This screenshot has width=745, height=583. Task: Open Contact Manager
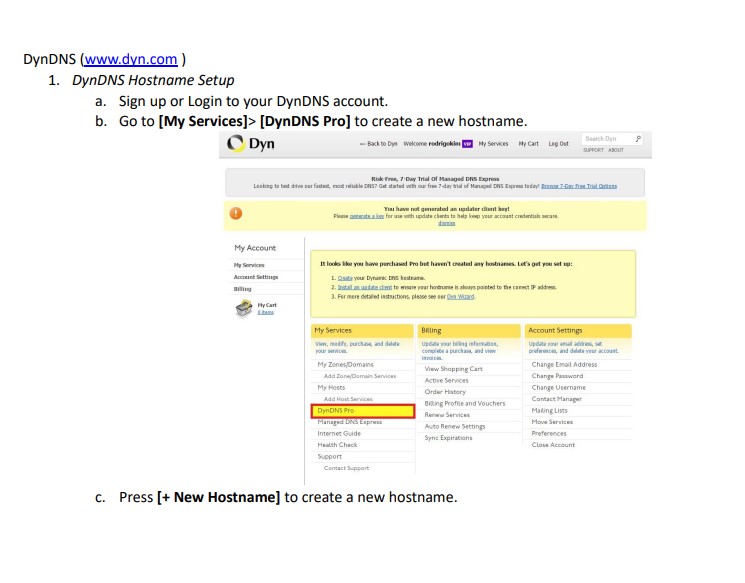(x=556, y=399)
